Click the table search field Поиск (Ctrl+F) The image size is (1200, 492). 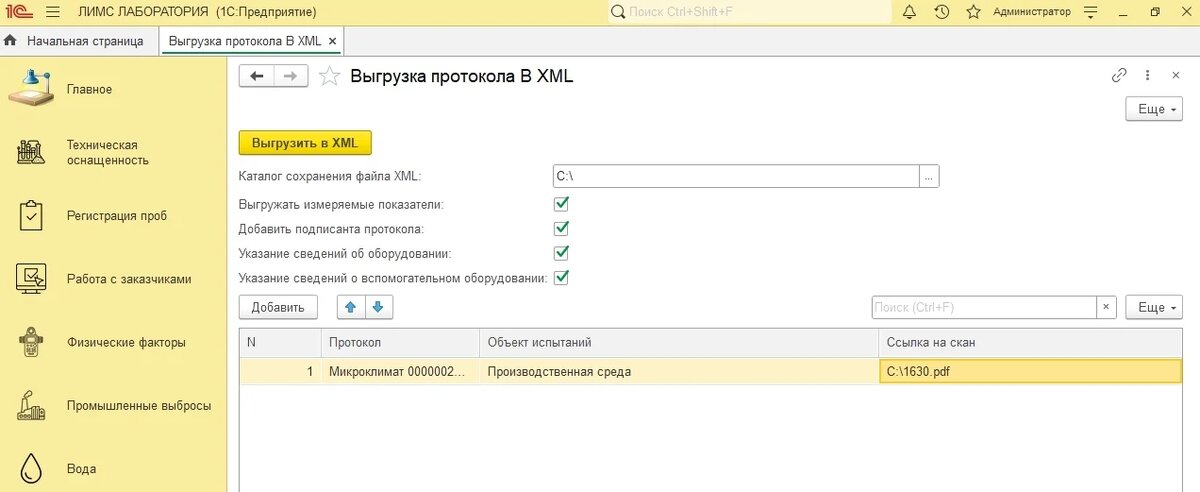tap(984, 307)
